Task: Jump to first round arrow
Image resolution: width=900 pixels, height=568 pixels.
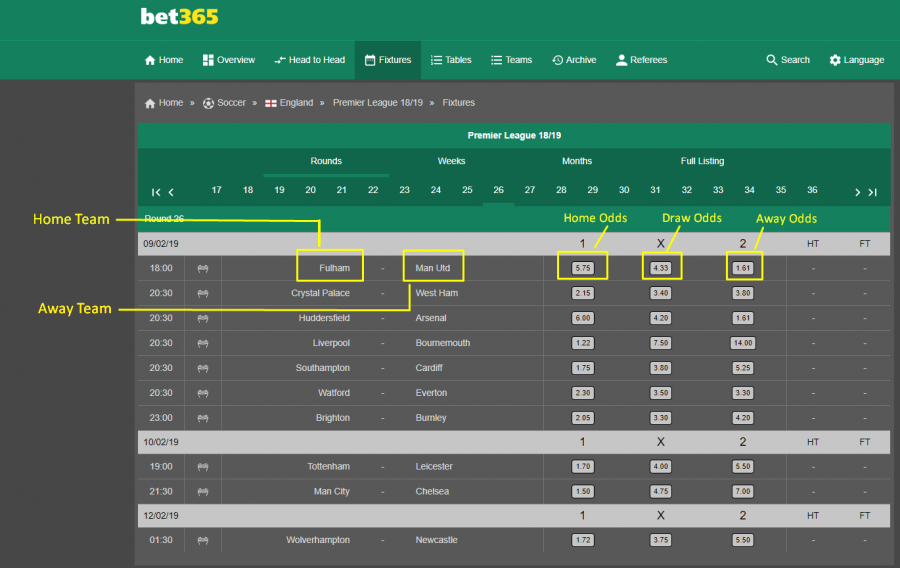Action: click(156, 192)
